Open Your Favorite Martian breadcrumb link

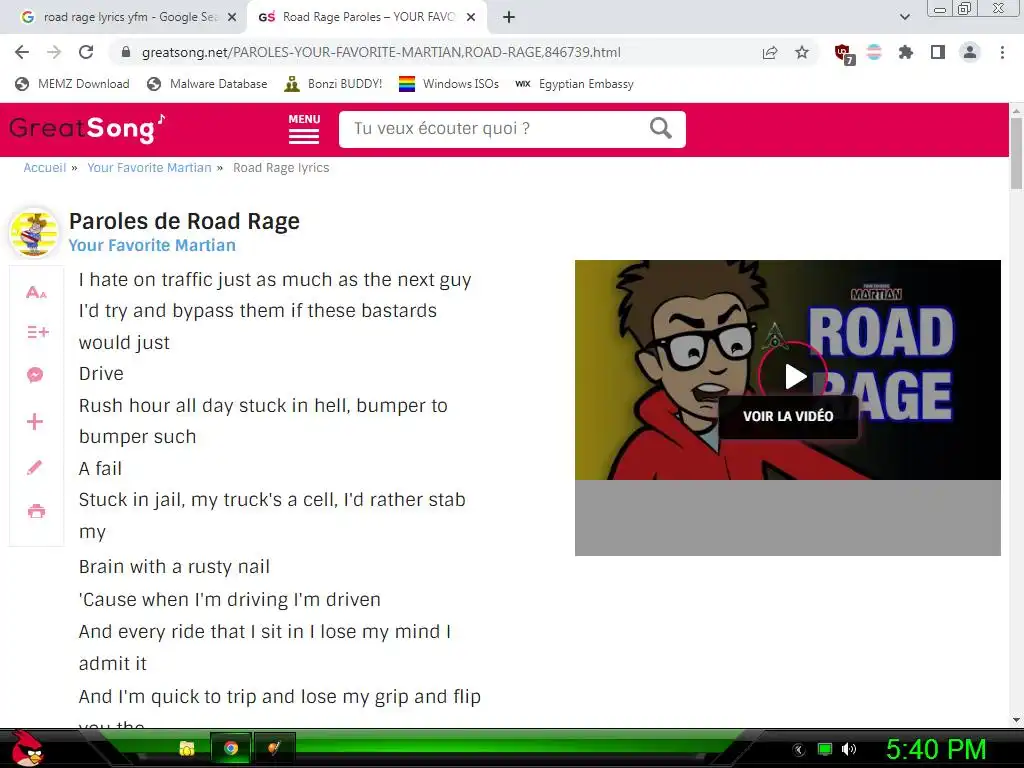150,168
